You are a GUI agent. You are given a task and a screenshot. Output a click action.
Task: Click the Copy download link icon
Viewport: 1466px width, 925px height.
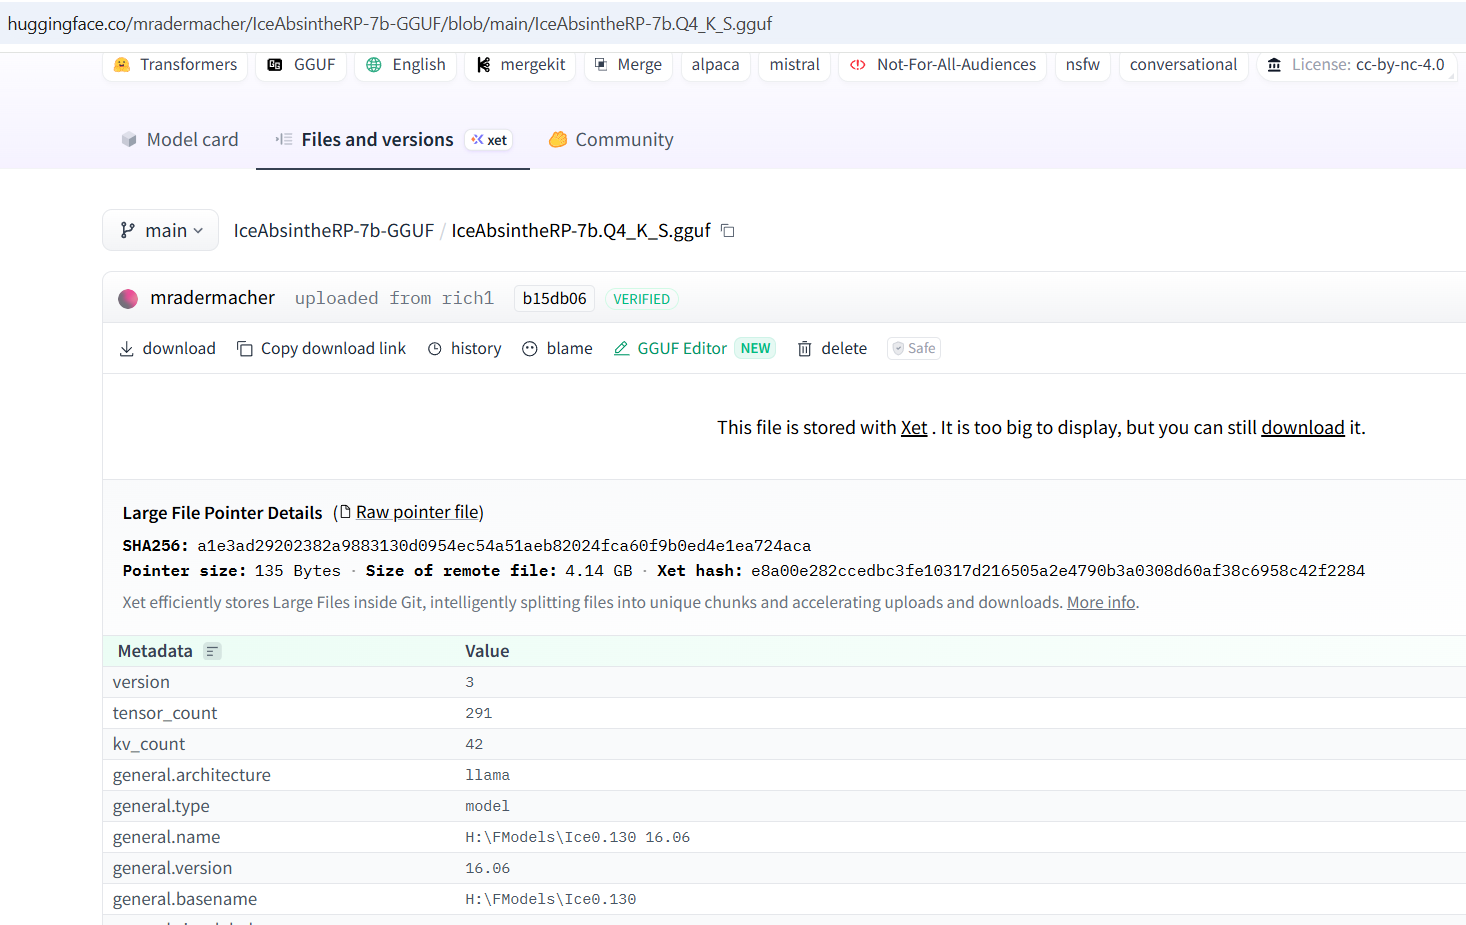pyautogui.click(x=245, y=349)
